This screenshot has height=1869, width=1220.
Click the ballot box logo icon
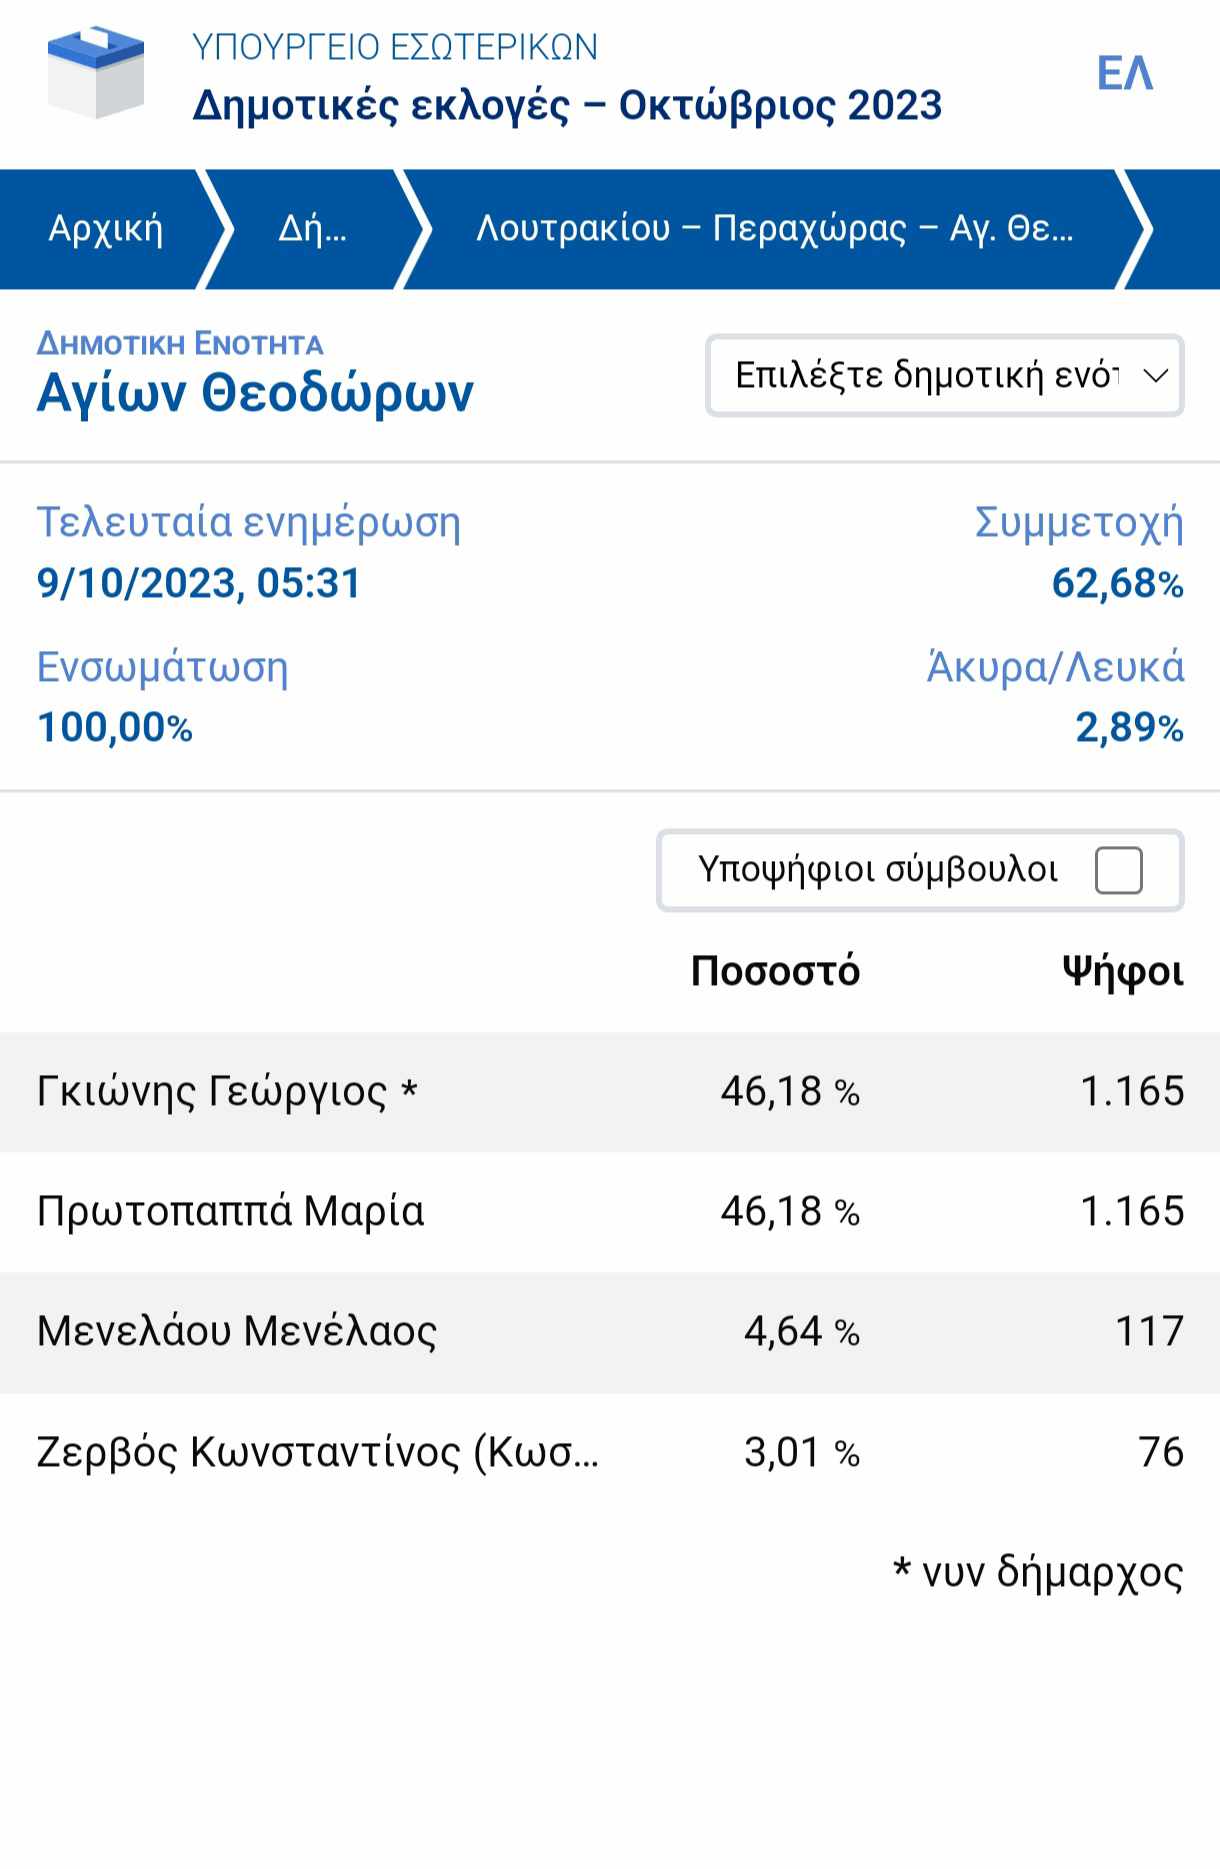(96, 73)
